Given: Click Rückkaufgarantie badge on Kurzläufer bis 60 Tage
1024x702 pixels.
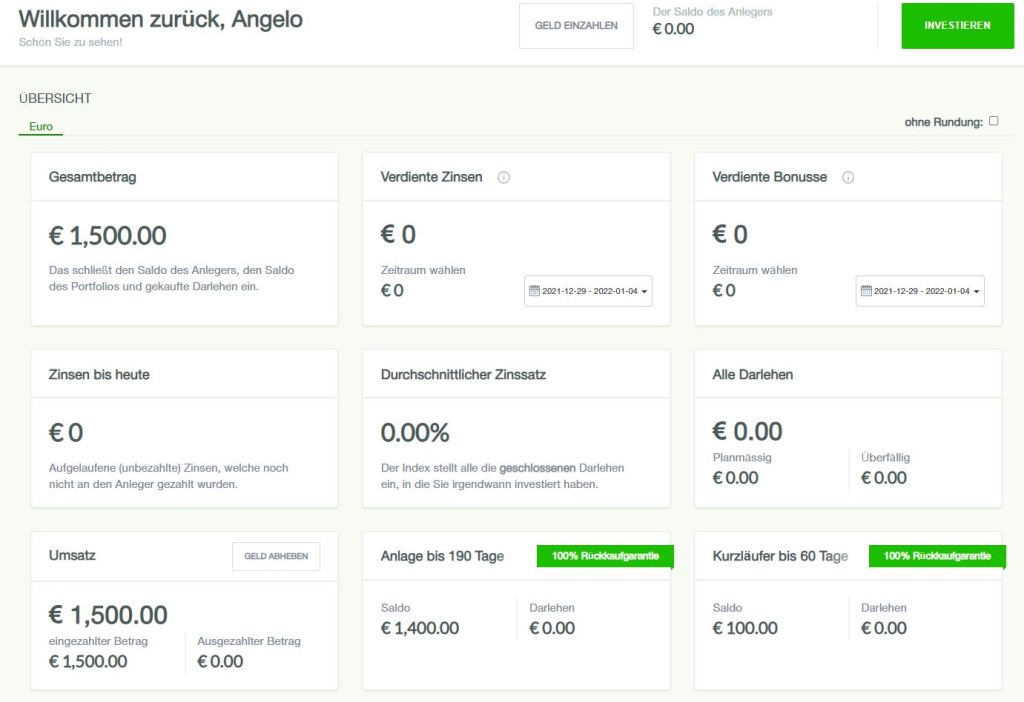Looking at the screenshot, I should [936, 556].
